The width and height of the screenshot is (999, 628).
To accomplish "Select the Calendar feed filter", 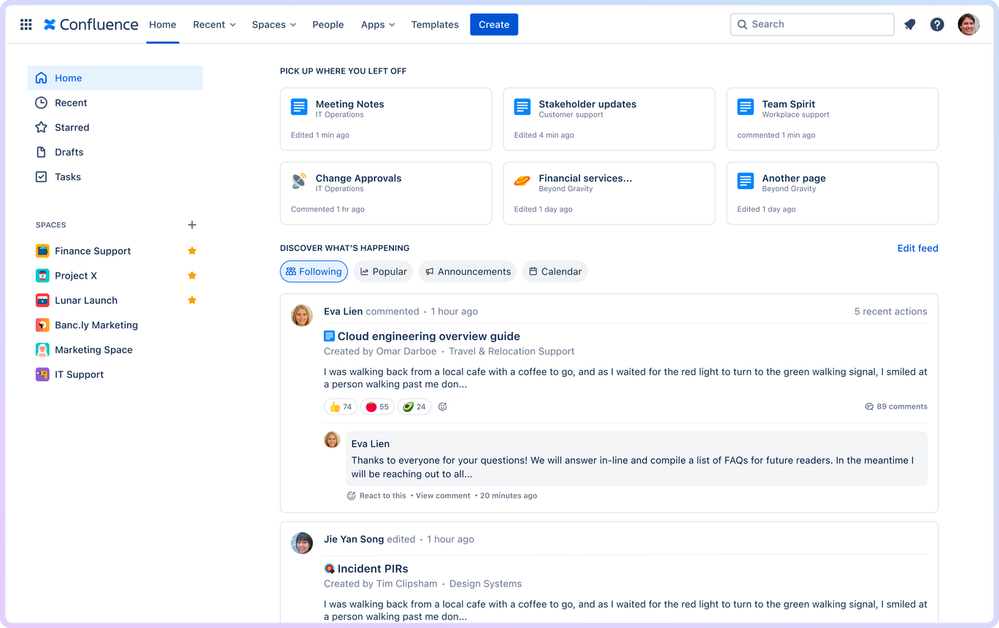I will tap(554, 271).
